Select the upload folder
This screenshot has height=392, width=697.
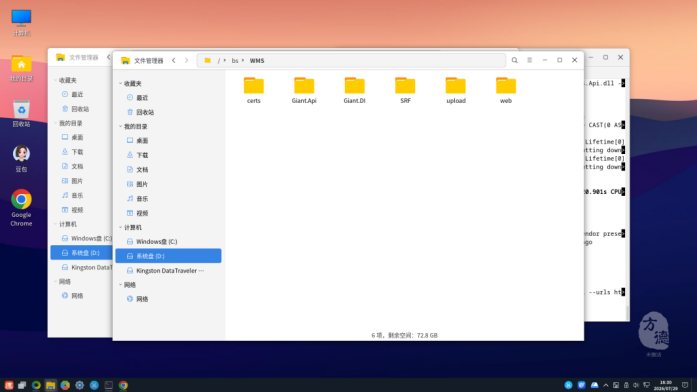click(x=456, y=90)
